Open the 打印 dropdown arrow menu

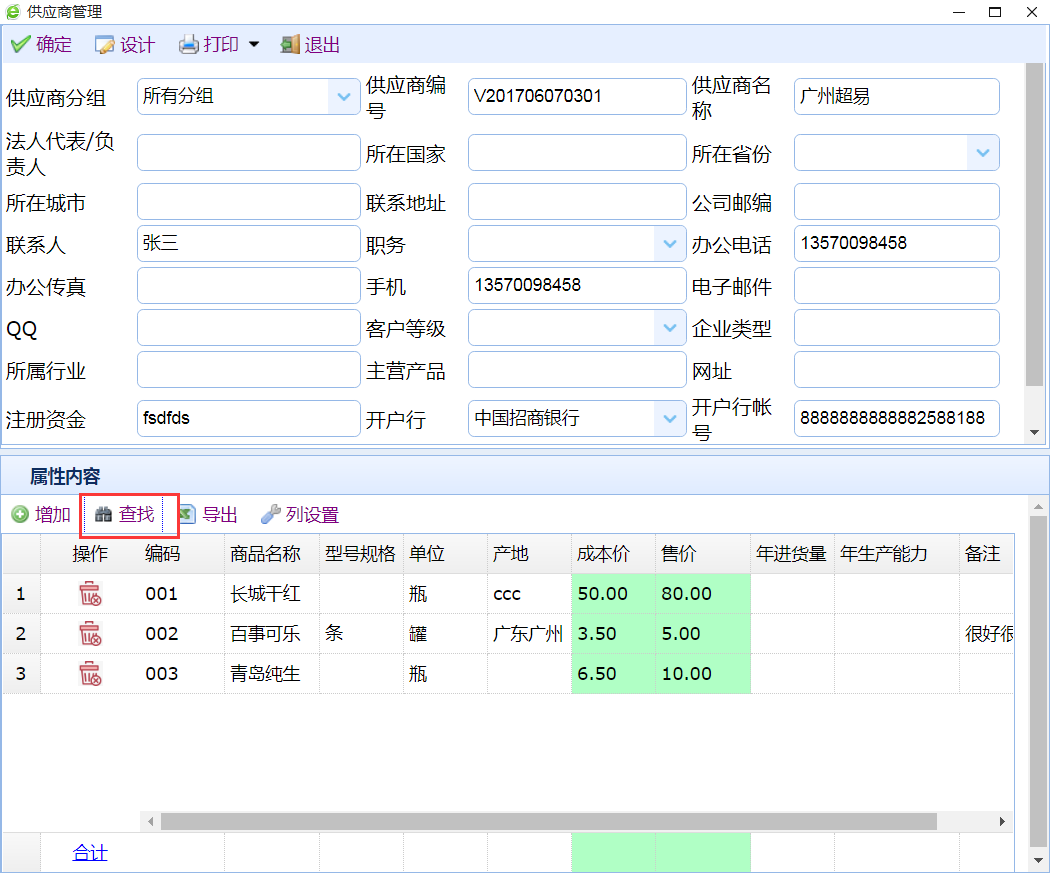click(253, 45)
